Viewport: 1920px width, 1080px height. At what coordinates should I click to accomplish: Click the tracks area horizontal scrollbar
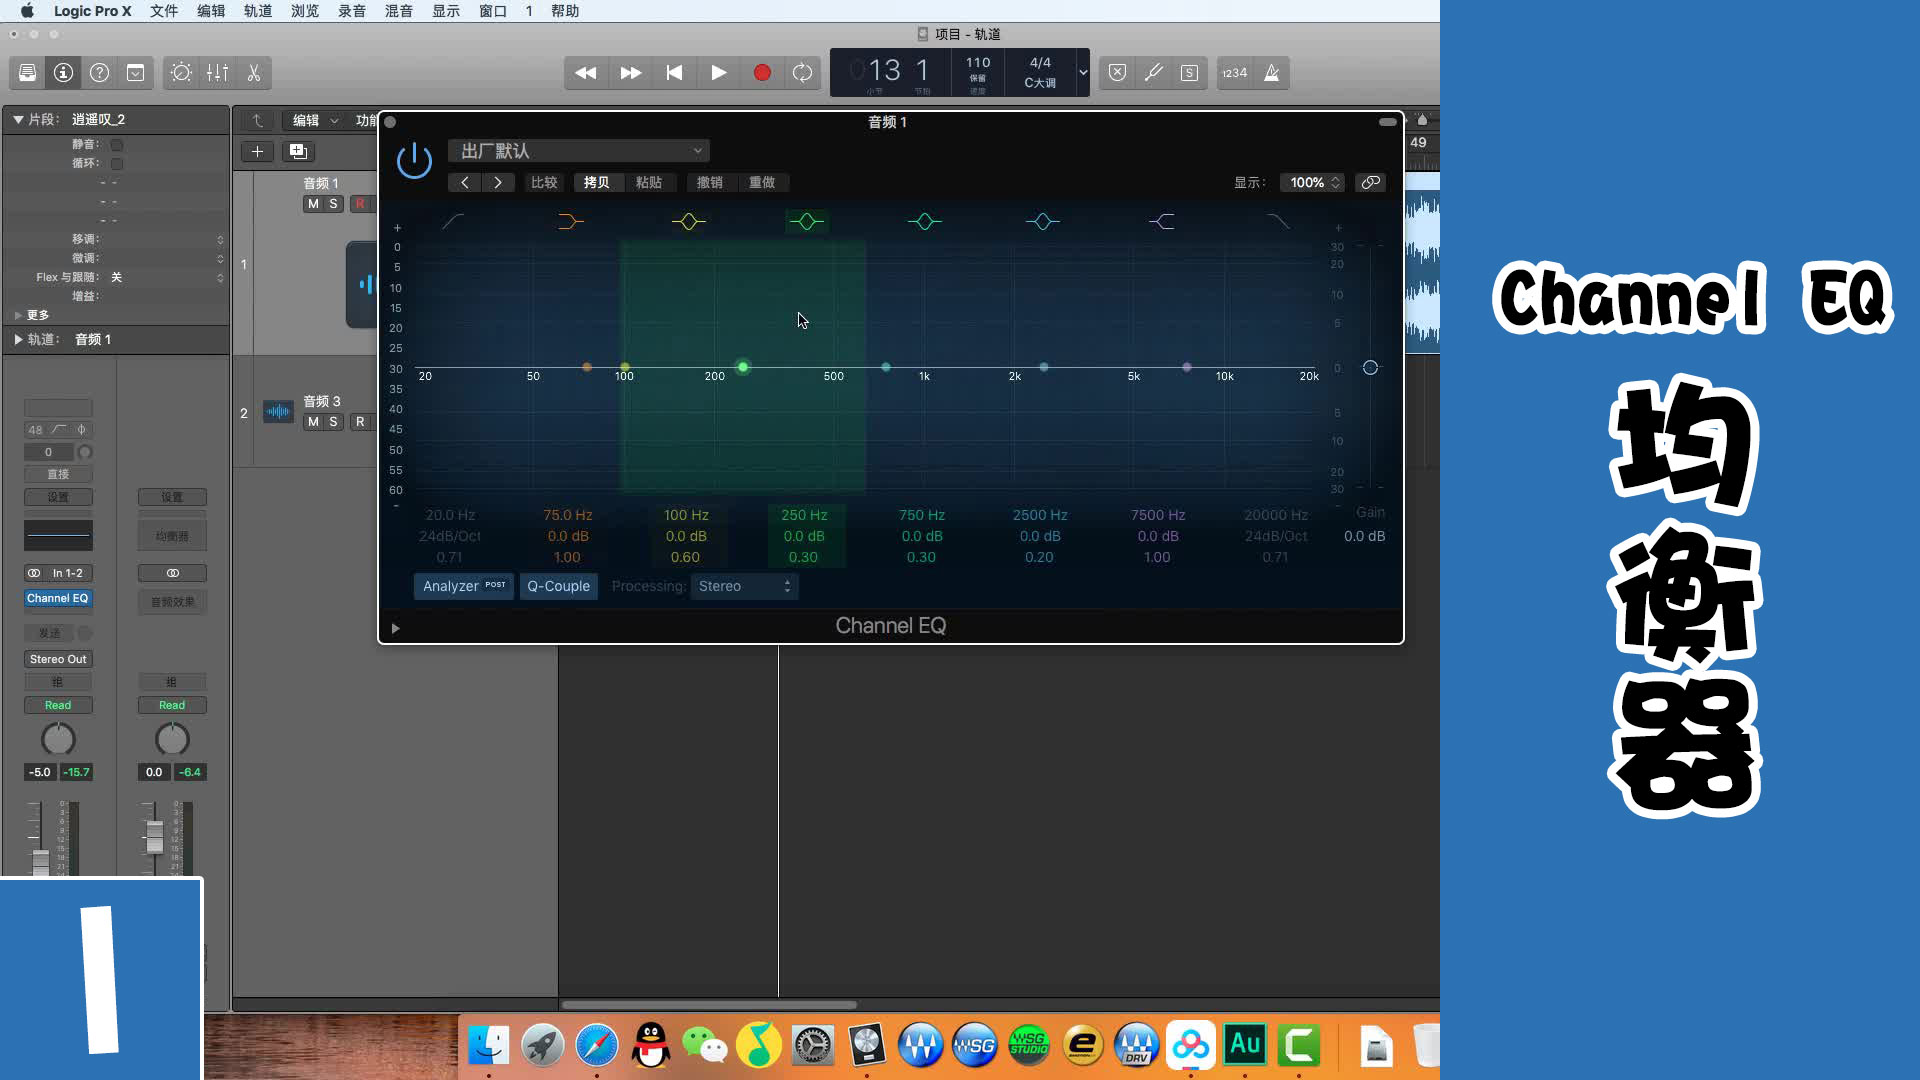[709, 1005]
